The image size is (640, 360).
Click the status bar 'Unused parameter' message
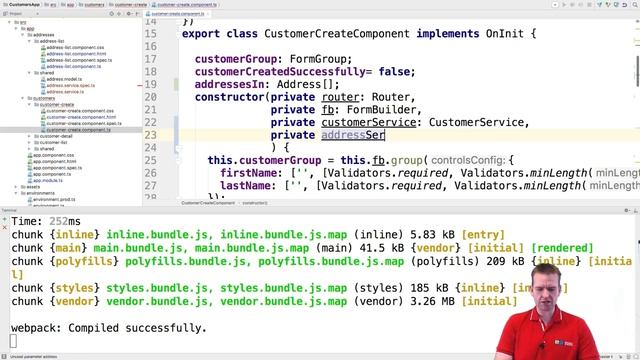click(x=33, y=357)
